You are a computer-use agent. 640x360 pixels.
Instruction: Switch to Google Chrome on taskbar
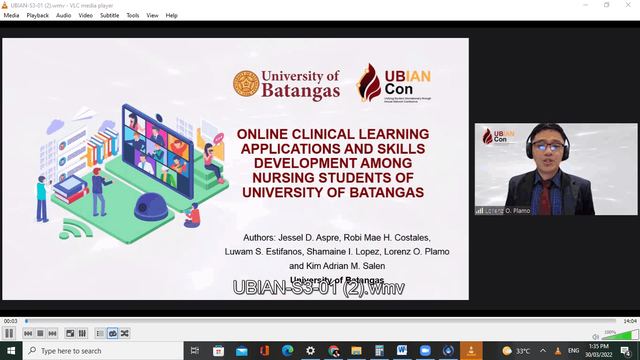click(x=333, y=351)
